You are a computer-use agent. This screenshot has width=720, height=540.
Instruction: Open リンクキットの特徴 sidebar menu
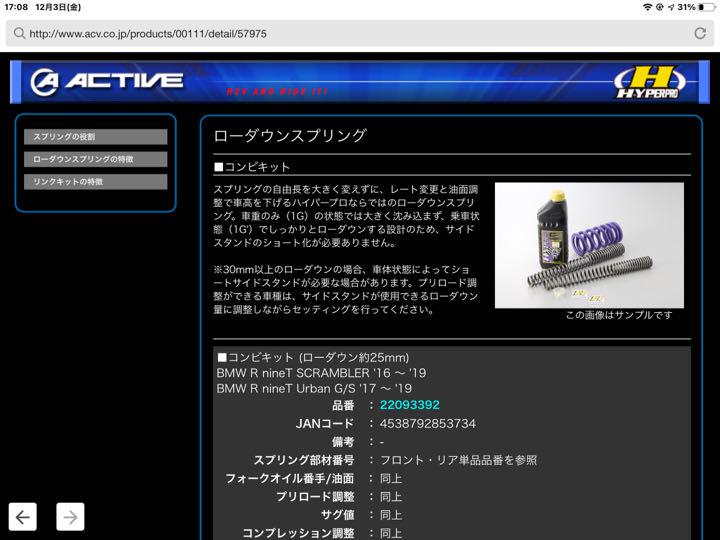pos(96,182)
